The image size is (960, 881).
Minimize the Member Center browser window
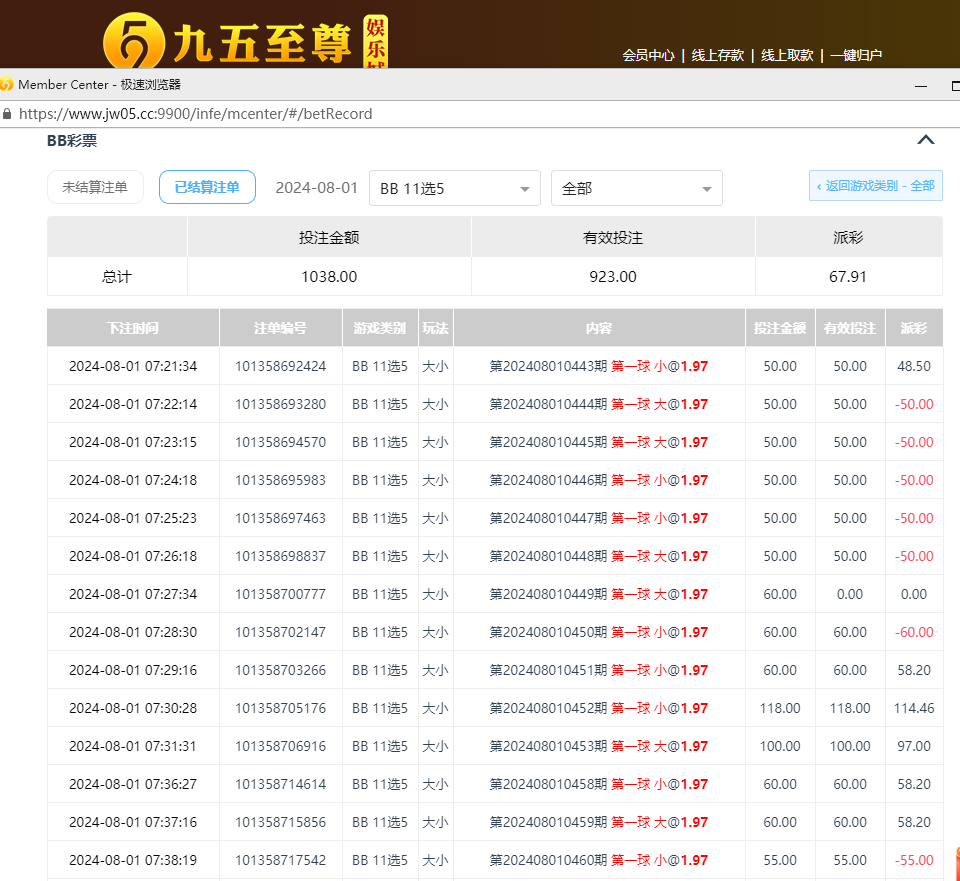[x=919, y=87]
